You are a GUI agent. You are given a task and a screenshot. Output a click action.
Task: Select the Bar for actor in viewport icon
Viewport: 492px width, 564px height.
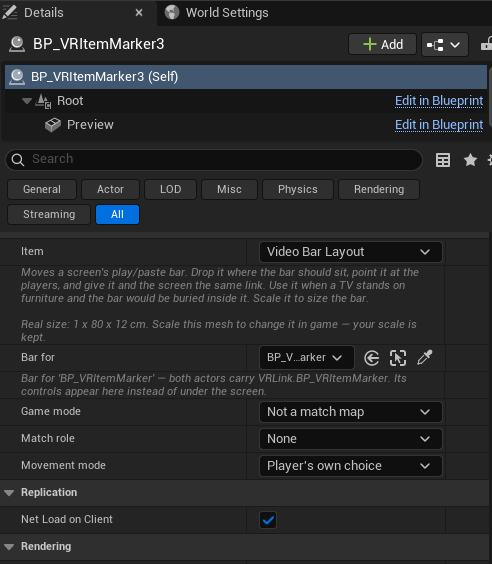[x=398, y=358]
